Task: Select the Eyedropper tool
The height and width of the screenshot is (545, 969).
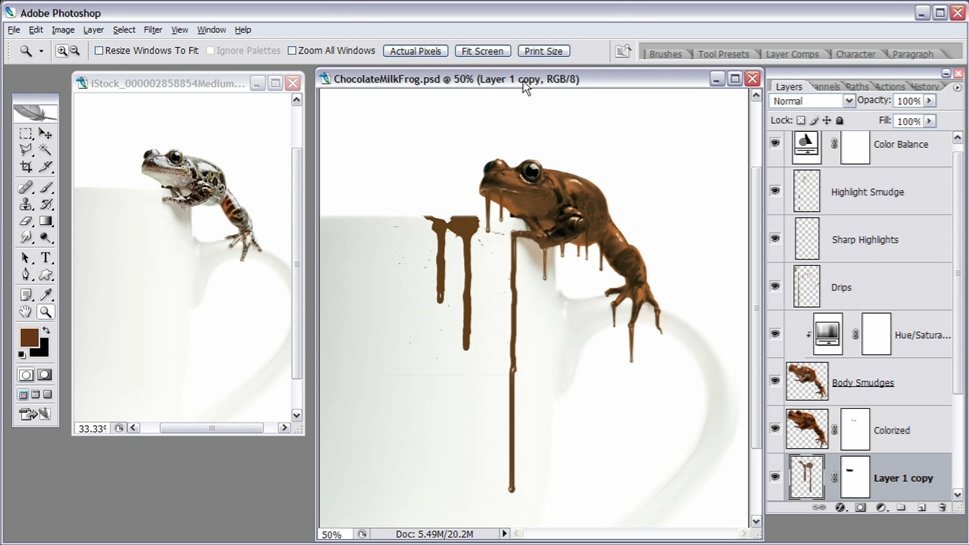Action: [45, 295]
